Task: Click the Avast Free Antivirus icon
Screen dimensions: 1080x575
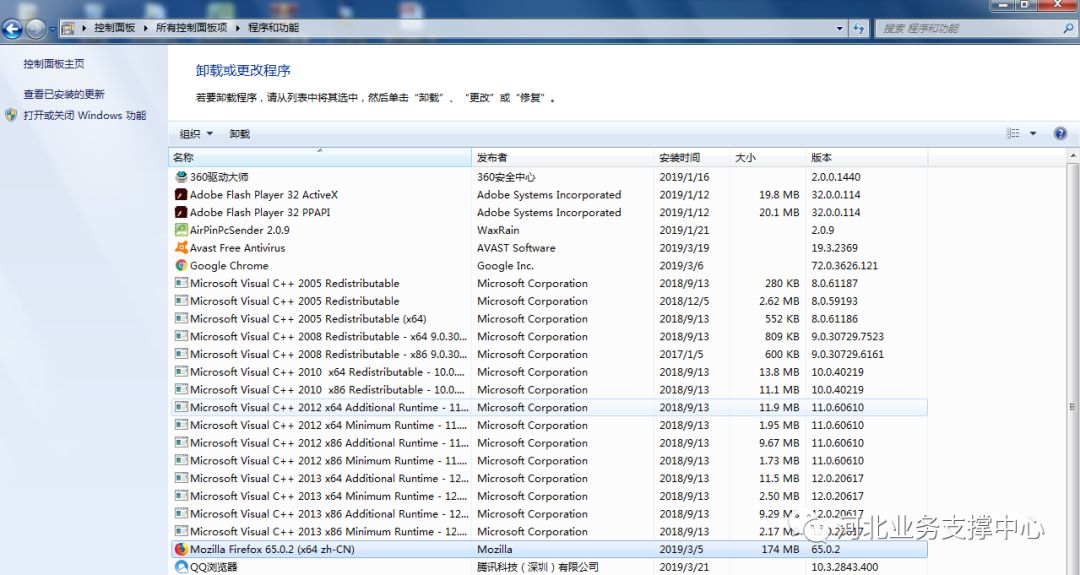Action: point(181,248)
